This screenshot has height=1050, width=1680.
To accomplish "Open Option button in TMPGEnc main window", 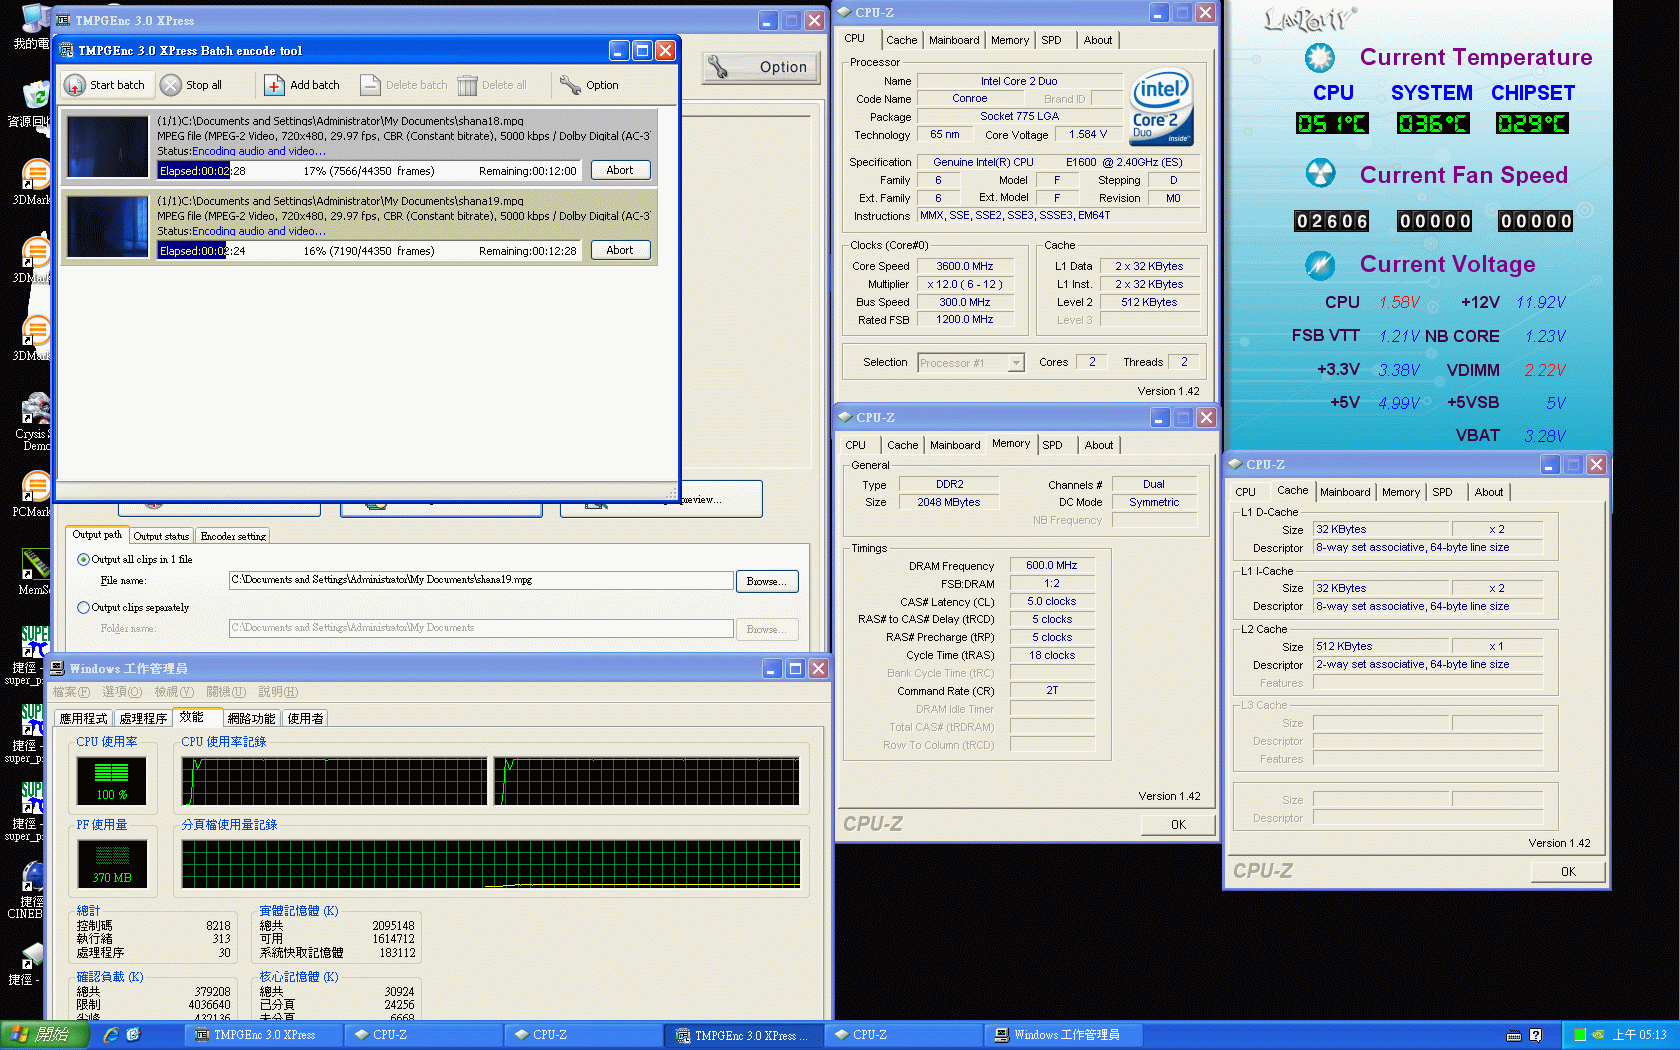I will (761, 67).
